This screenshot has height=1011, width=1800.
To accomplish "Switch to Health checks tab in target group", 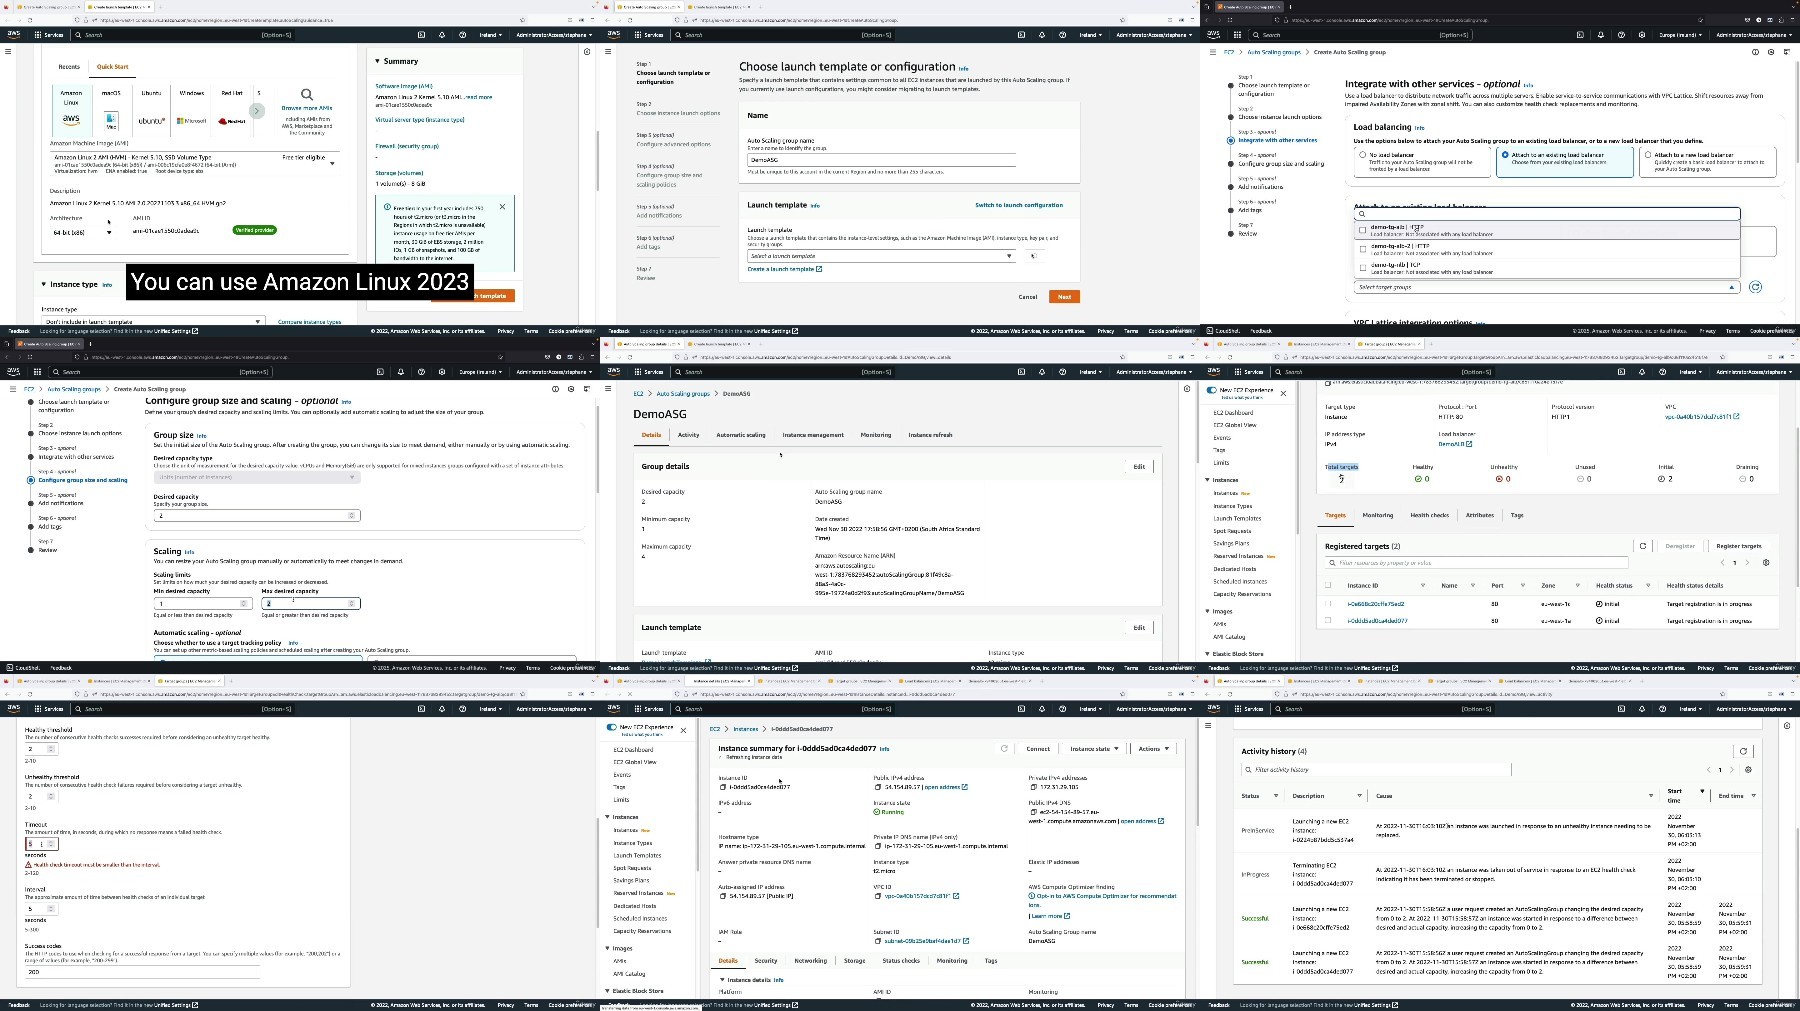I will pos(1429,516).
